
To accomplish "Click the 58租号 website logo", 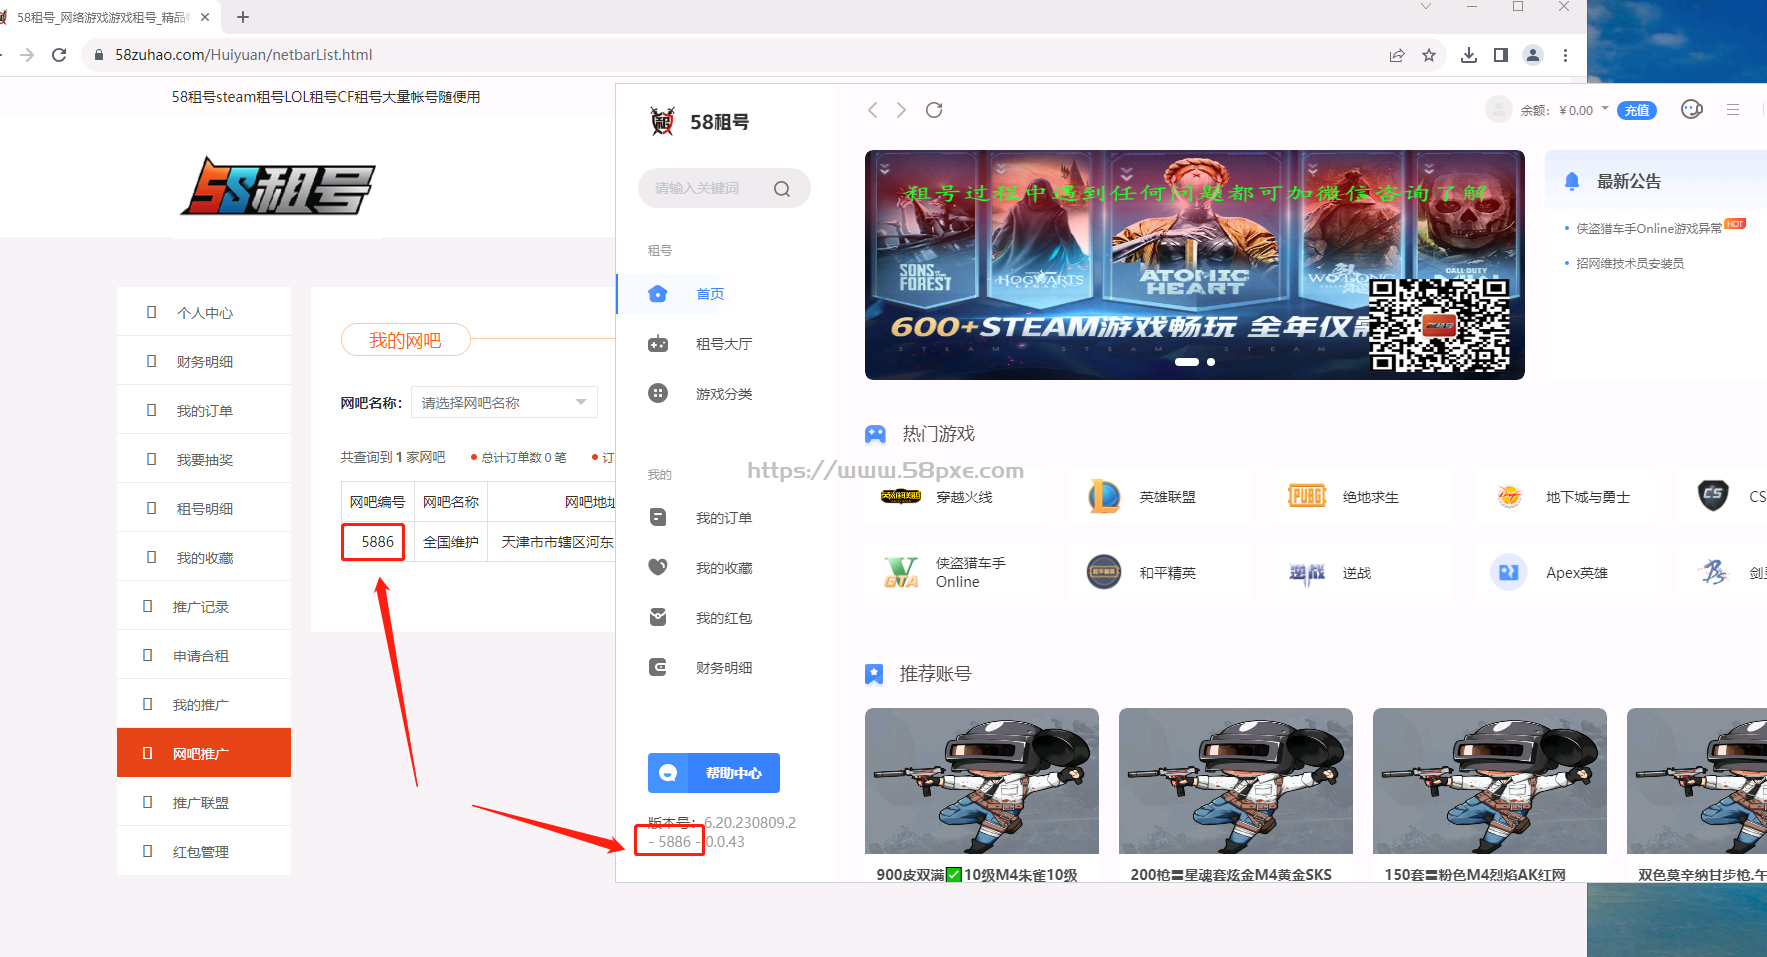I will click(x=278, y=186).
